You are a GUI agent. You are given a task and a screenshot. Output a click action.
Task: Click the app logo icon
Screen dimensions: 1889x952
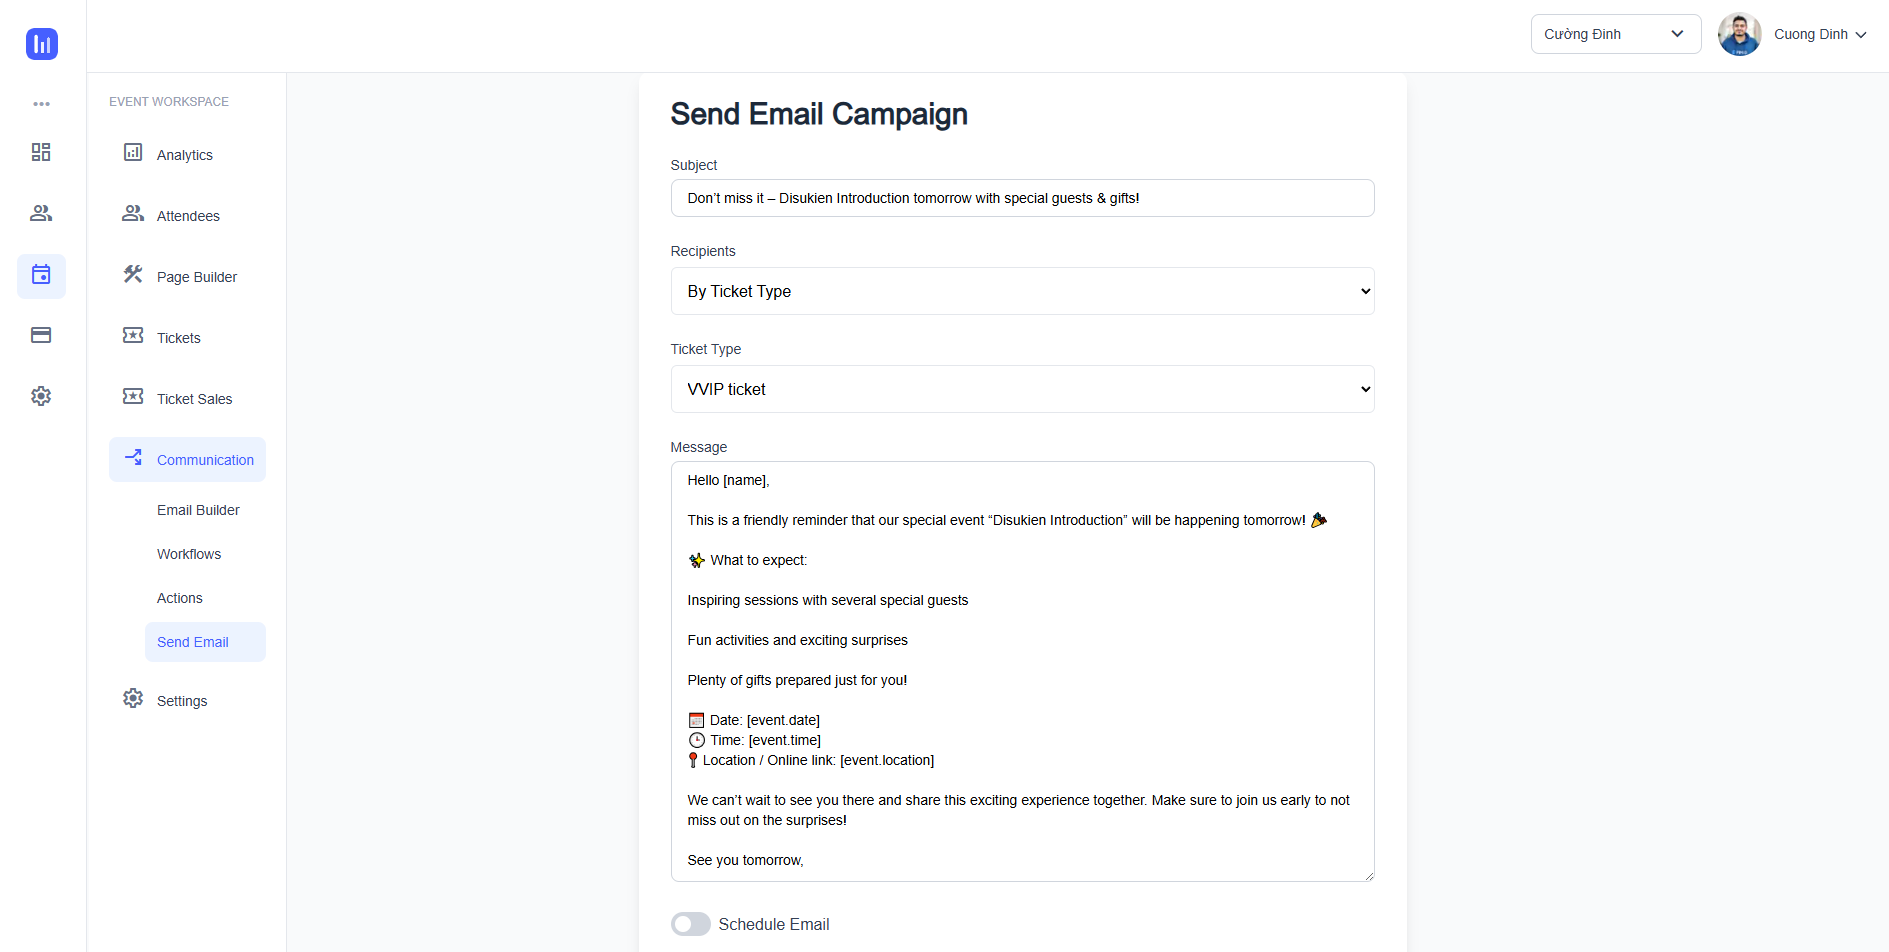[x=42, y=44]
